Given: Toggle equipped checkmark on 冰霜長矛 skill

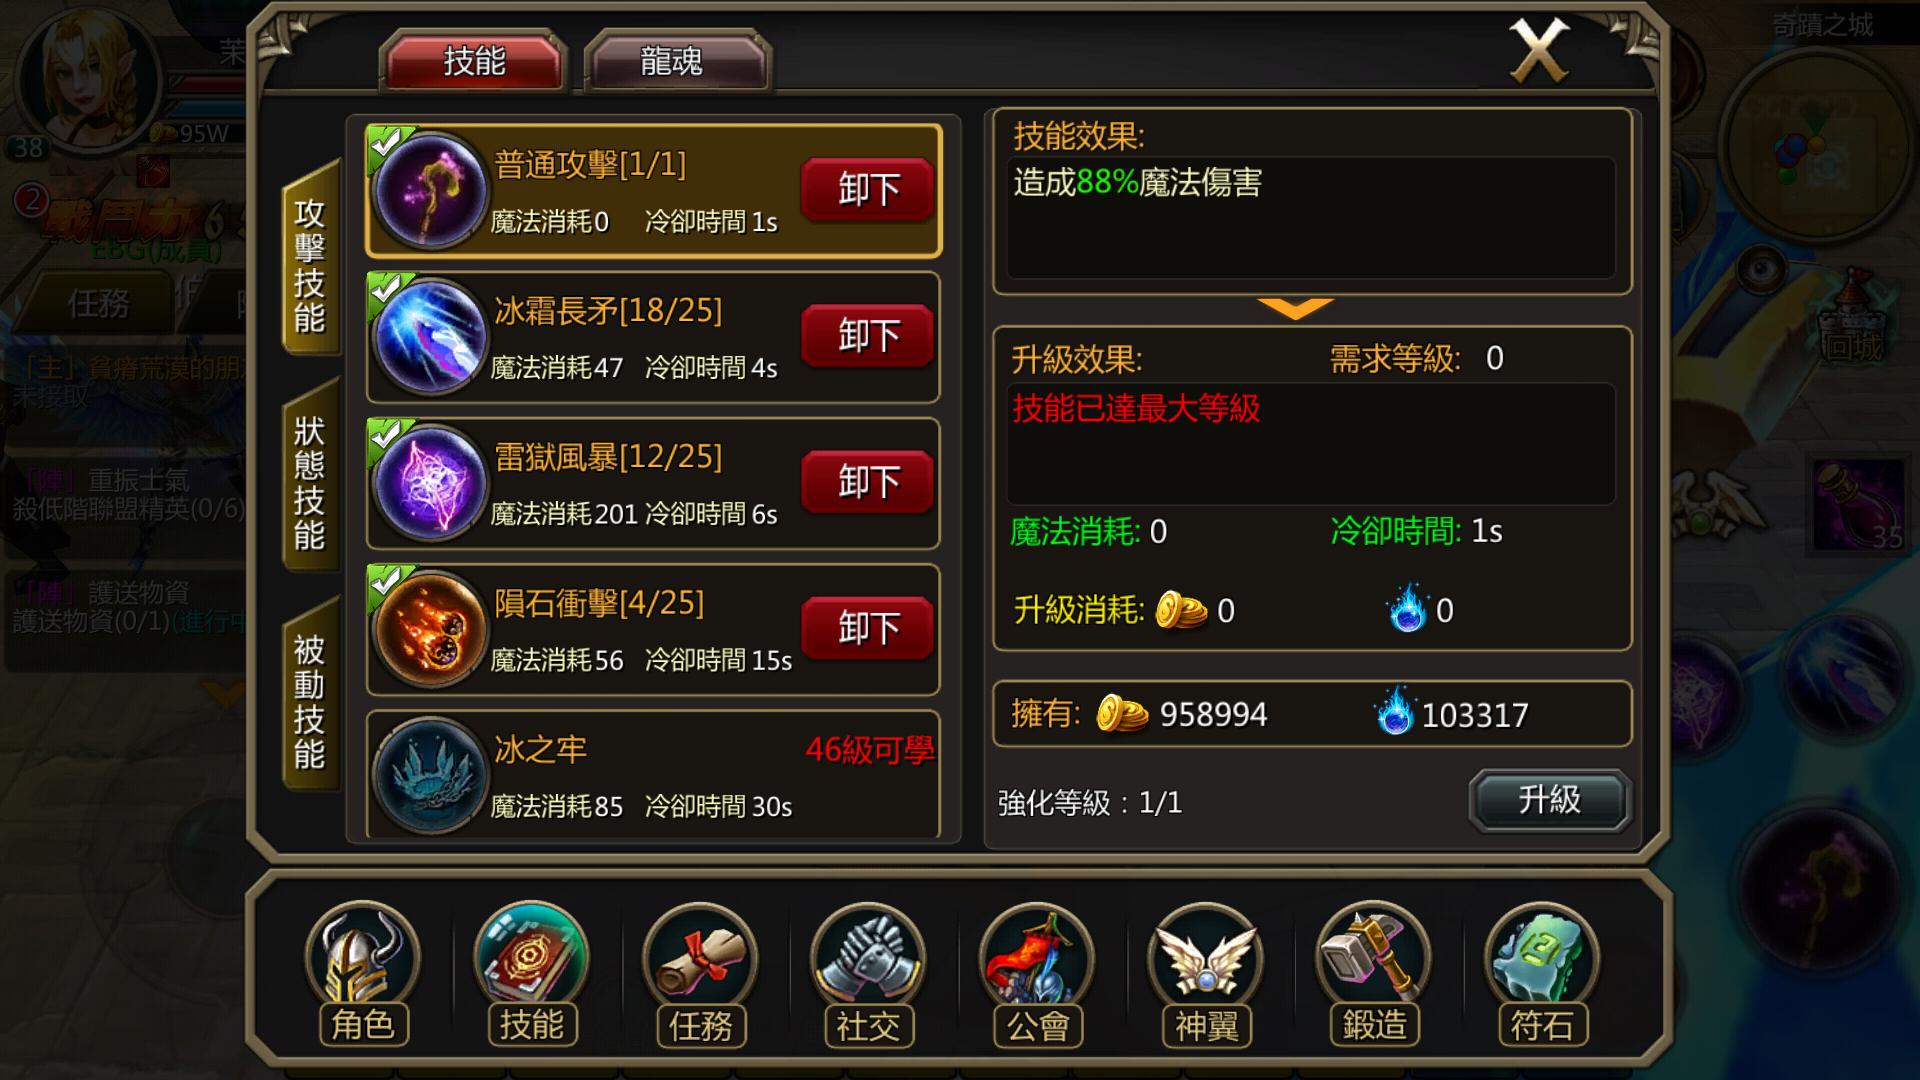Looking at the screenshot, I should [386, 290].
